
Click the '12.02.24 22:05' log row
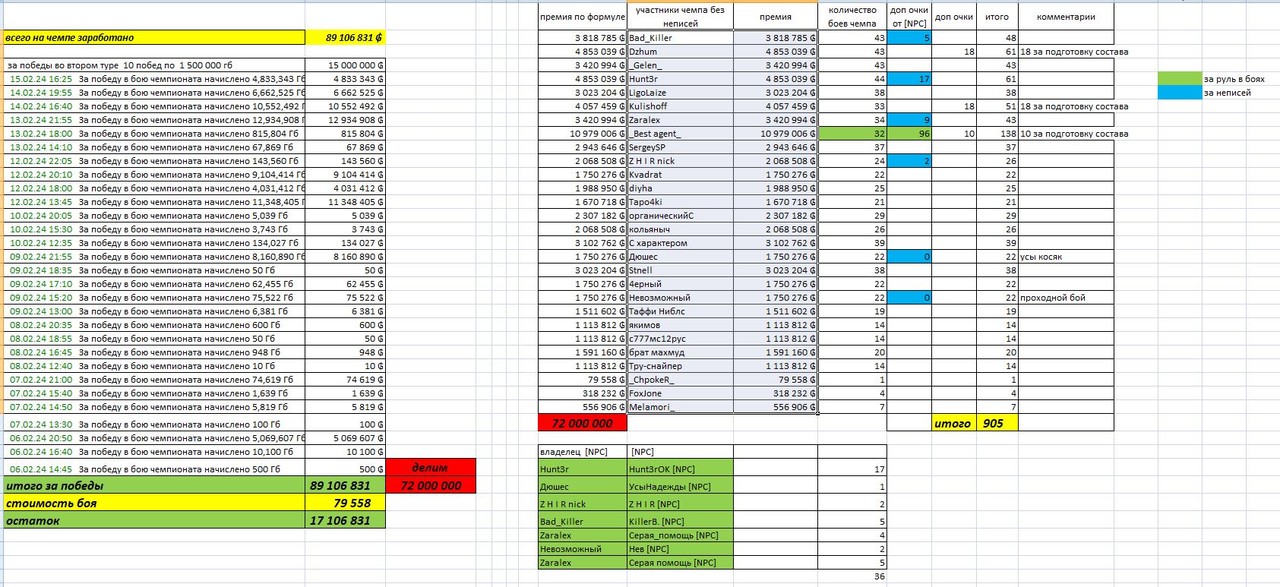(x=153, y=160)
